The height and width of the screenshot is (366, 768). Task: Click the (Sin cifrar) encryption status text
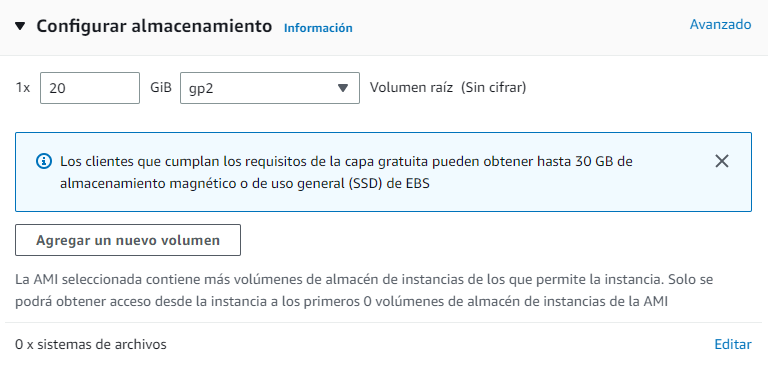(494, 88)
